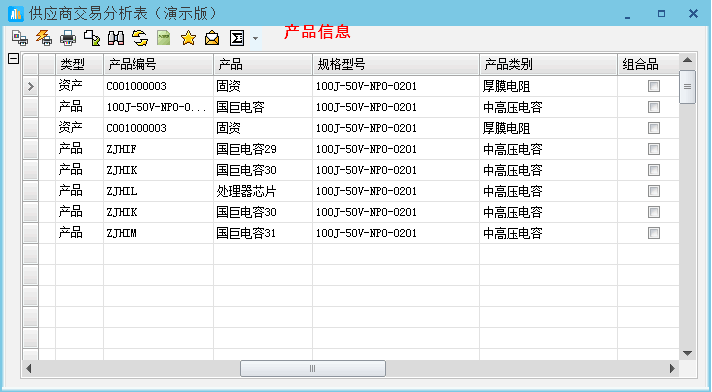Sort by the 产品编号 column header
Viewport: 712px width, 392px height.
(158, 65)
